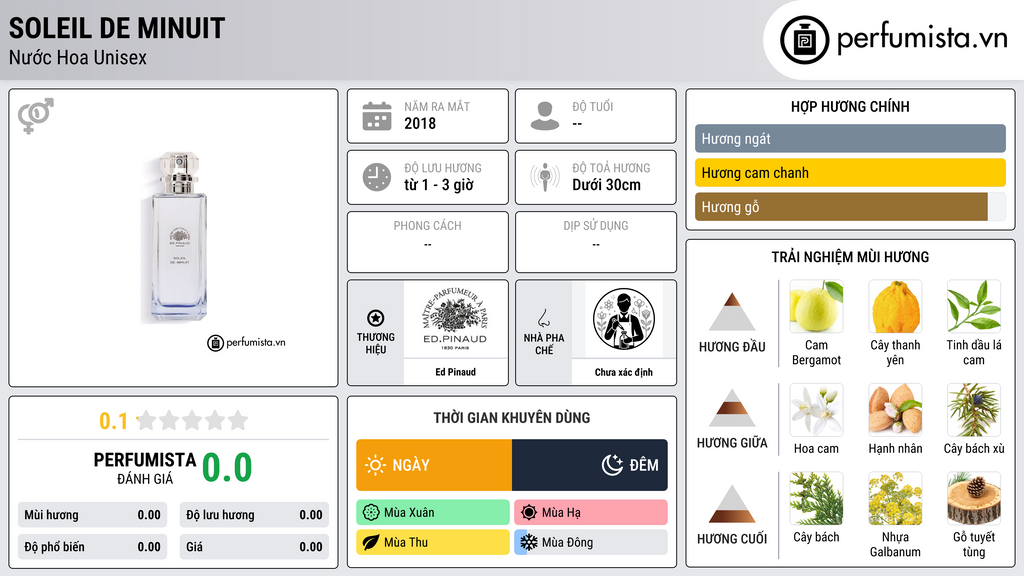
Task: Select the Hương cam chanh accord bar
Action: pyautogui.click(x=850, y=172)
